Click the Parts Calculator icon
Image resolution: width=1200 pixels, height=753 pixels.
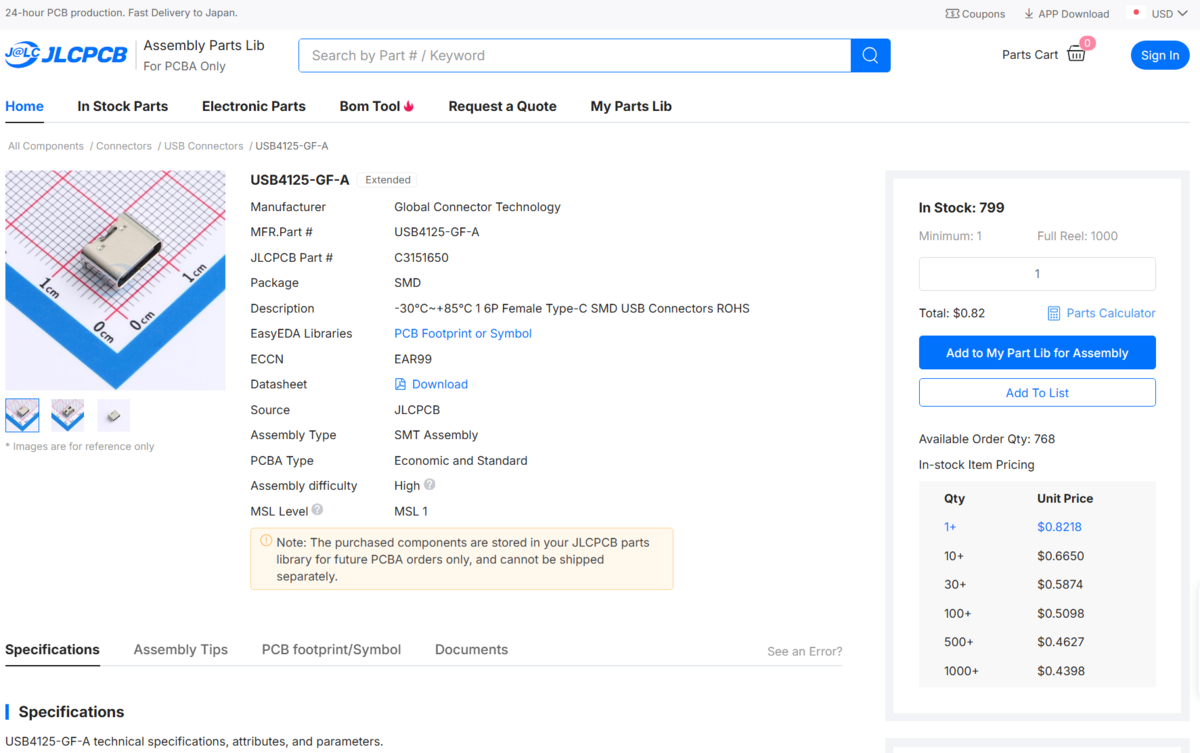[x=1053, y=313]
